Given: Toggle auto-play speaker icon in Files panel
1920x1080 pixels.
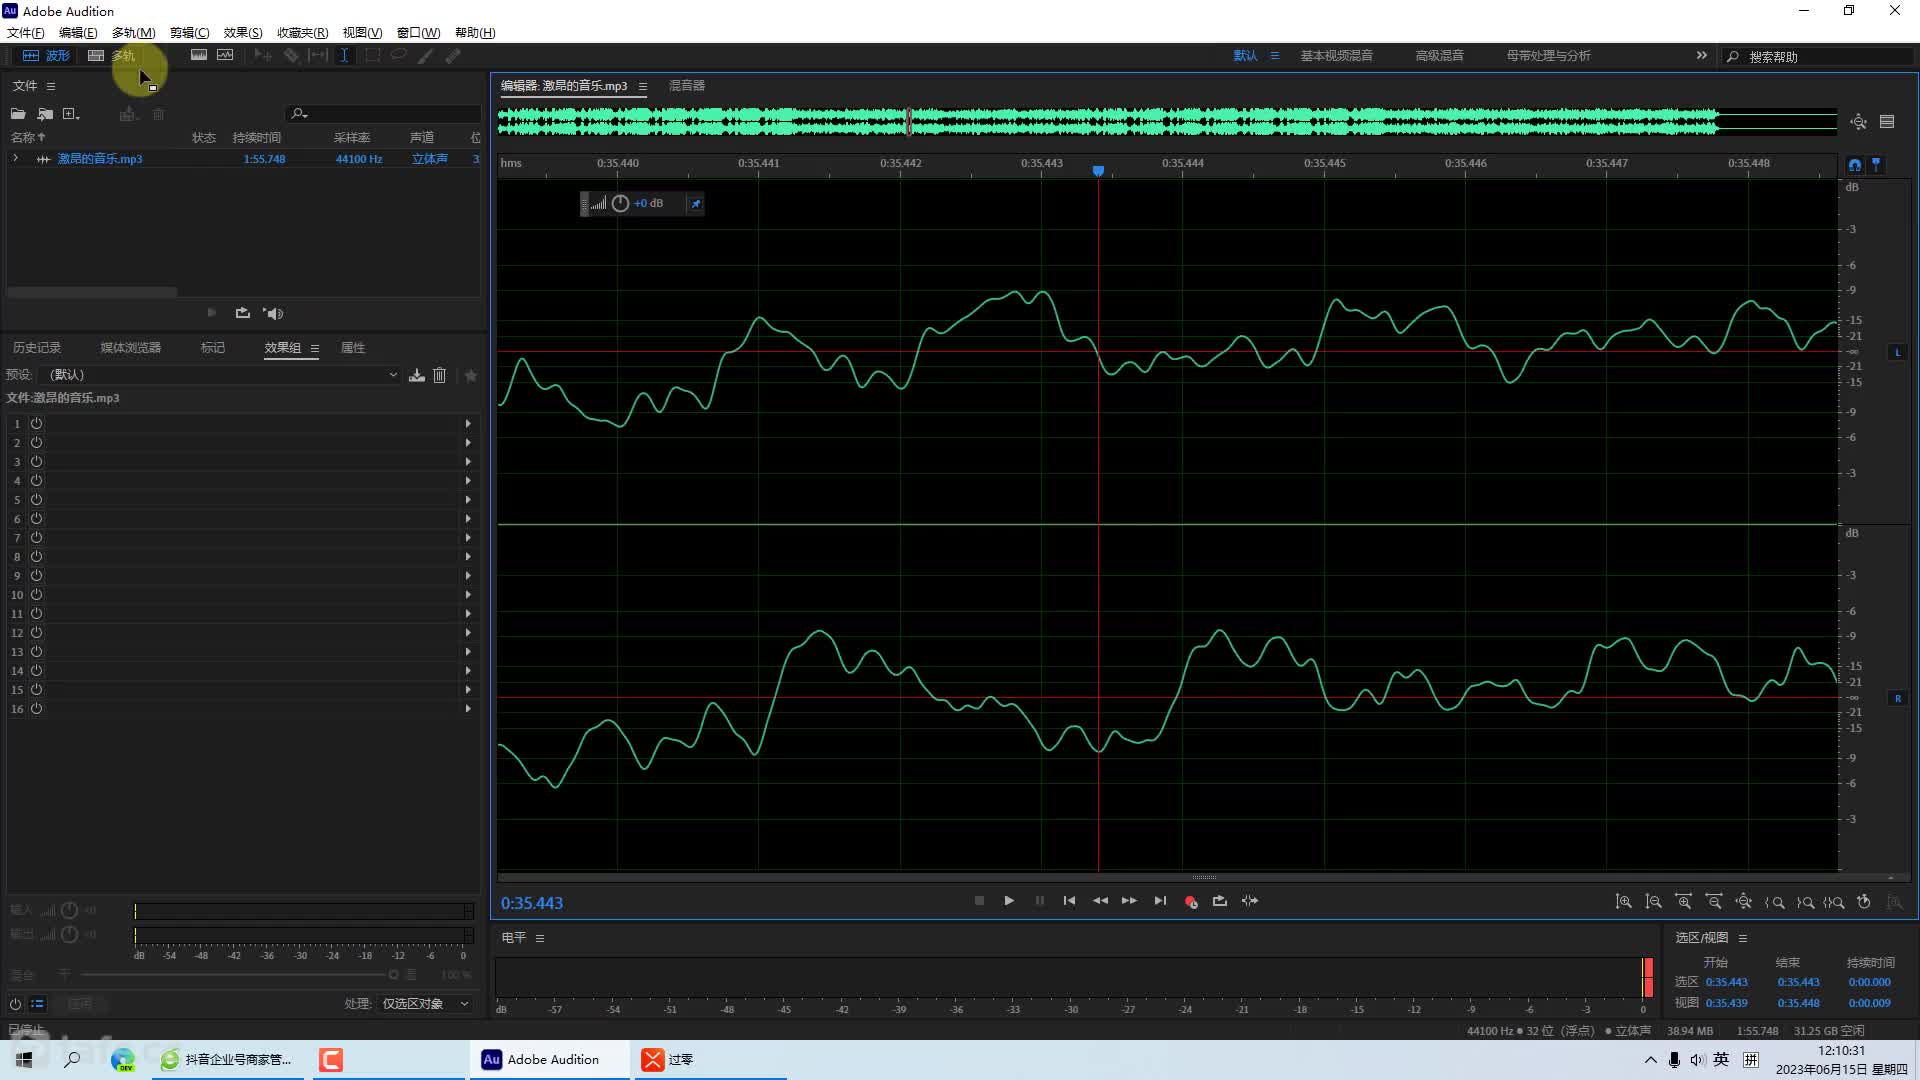Looking at the screenshot, I should [x=273, y=313].
